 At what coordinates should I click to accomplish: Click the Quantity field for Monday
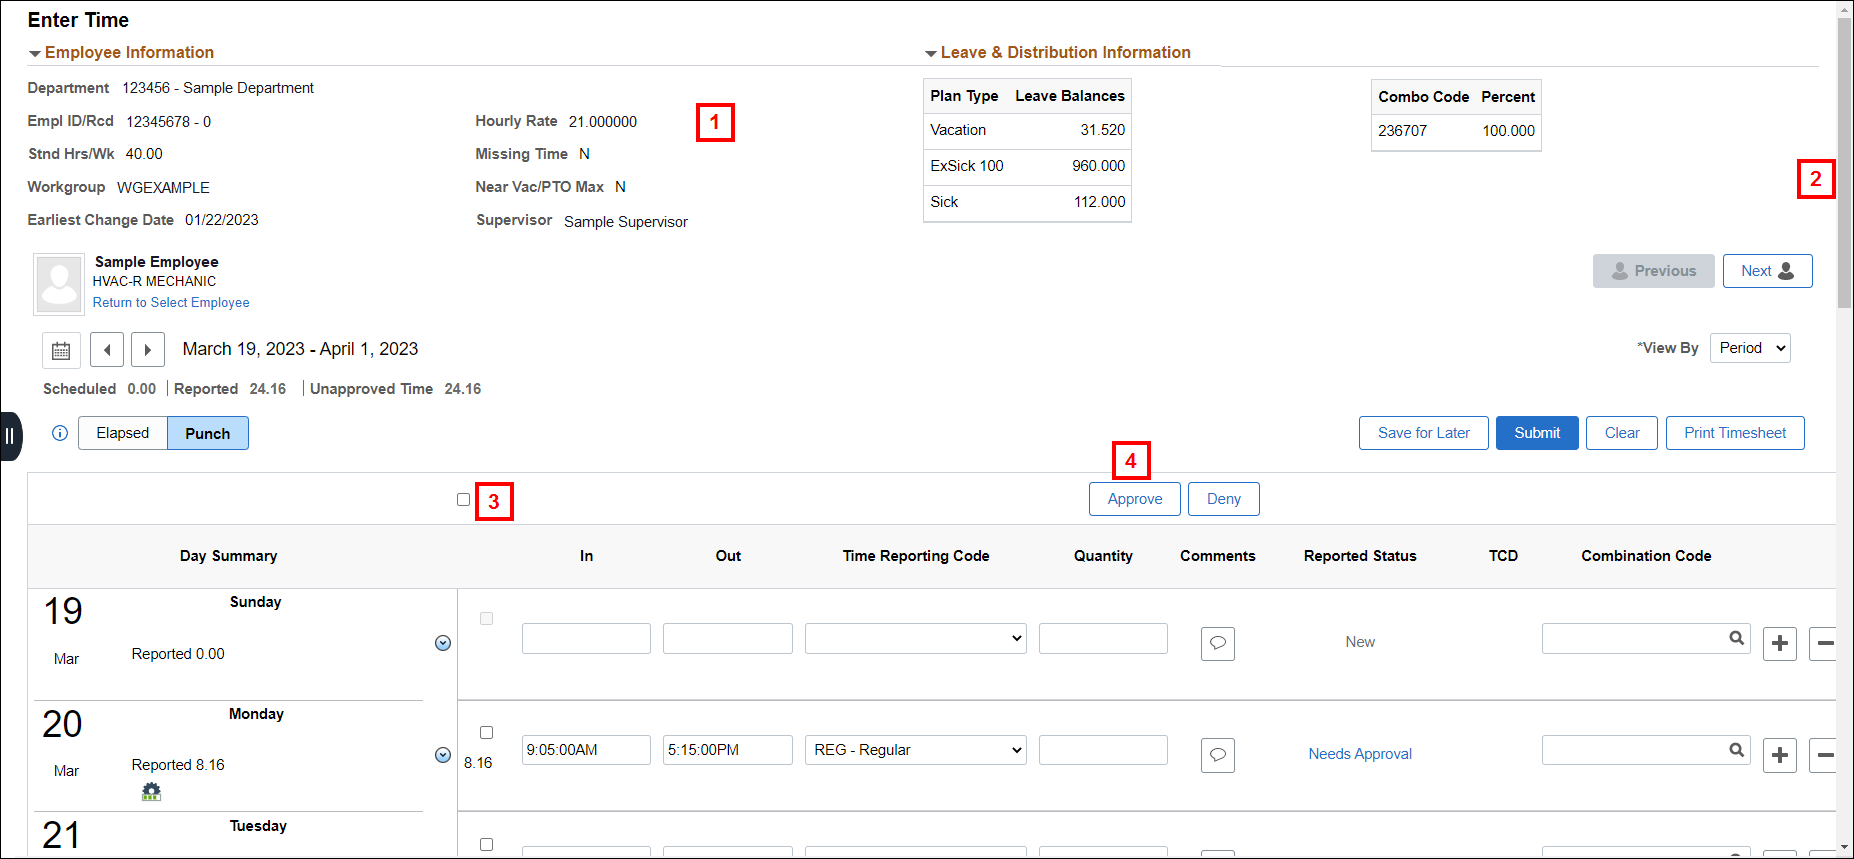[1103, 750]
